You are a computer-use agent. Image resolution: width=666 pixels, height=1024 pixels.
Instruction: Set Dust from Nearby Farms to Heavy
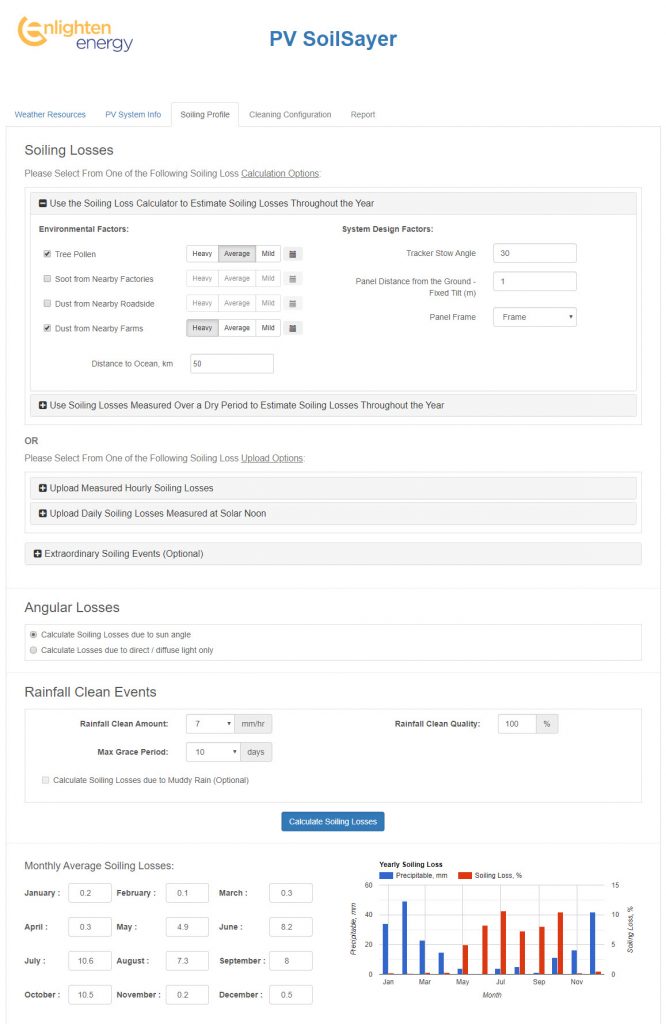coord(202,328)
